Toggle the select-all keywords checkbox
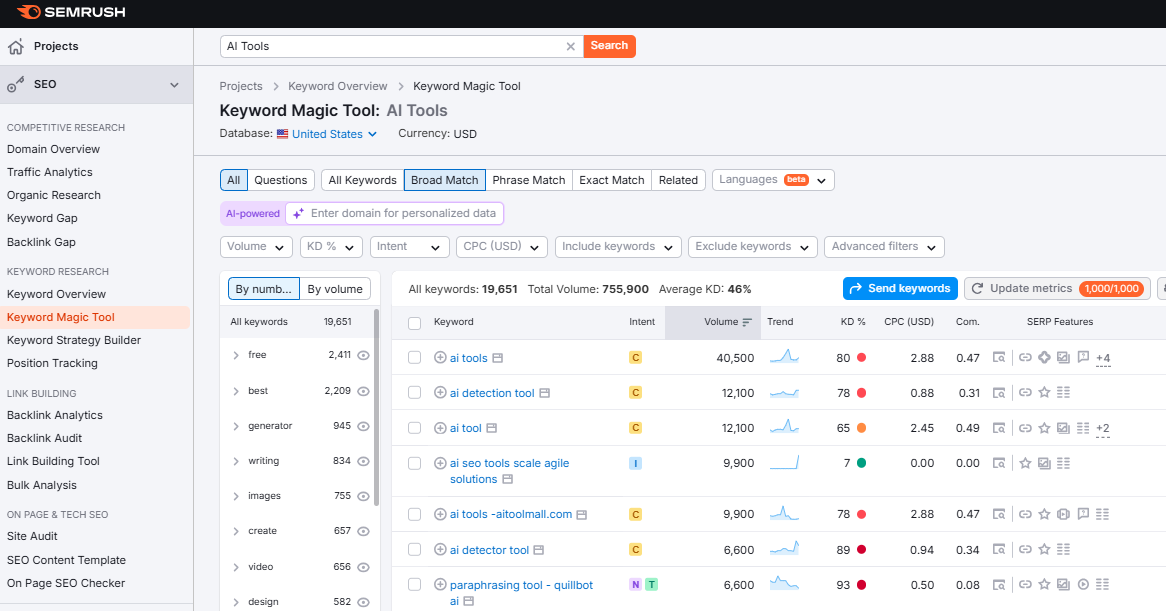Viewport: 1166px width, 611px height. click(415, 323)
